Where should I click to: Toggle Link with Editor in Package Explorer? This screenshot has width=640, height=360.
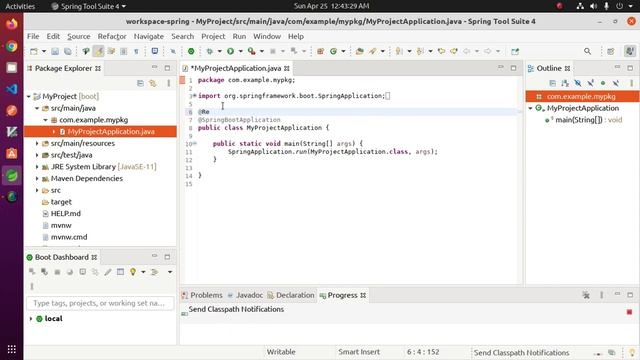pos(153,83)
